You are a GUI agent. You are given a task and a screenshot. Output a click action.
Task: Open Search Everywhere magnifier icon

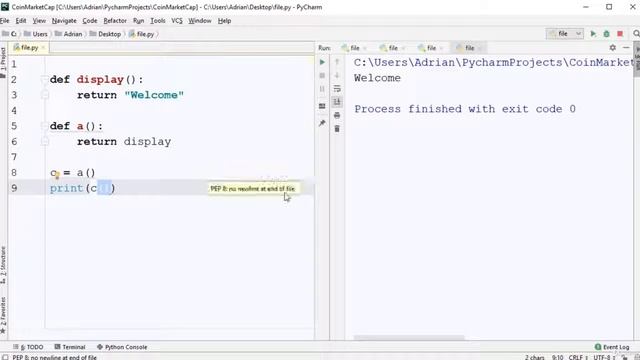[x=636, y=34]
